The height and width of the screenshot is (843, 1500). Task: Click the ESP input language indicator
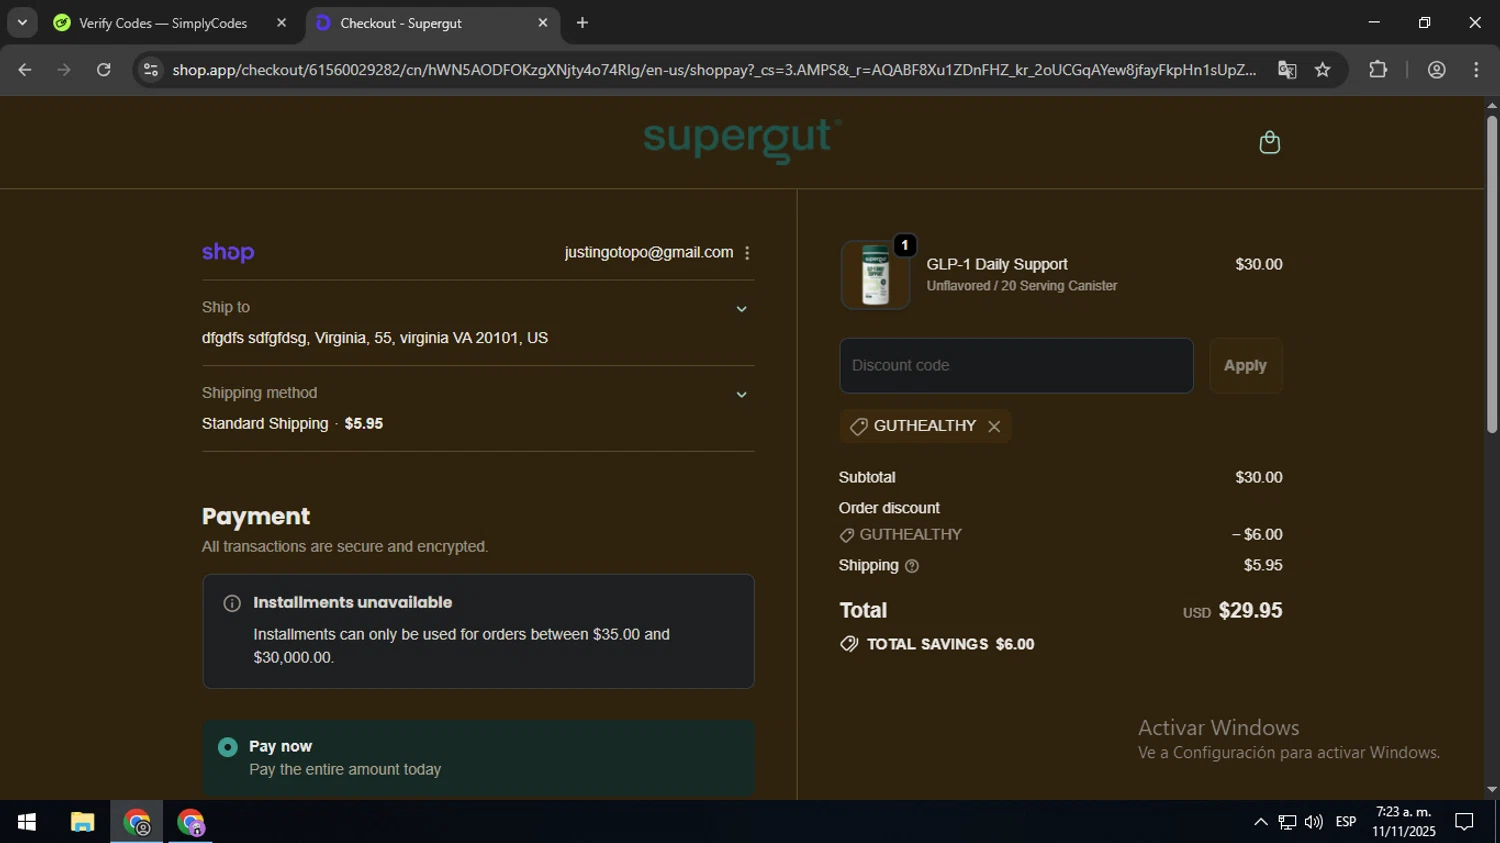click(x=1346, y=822)
